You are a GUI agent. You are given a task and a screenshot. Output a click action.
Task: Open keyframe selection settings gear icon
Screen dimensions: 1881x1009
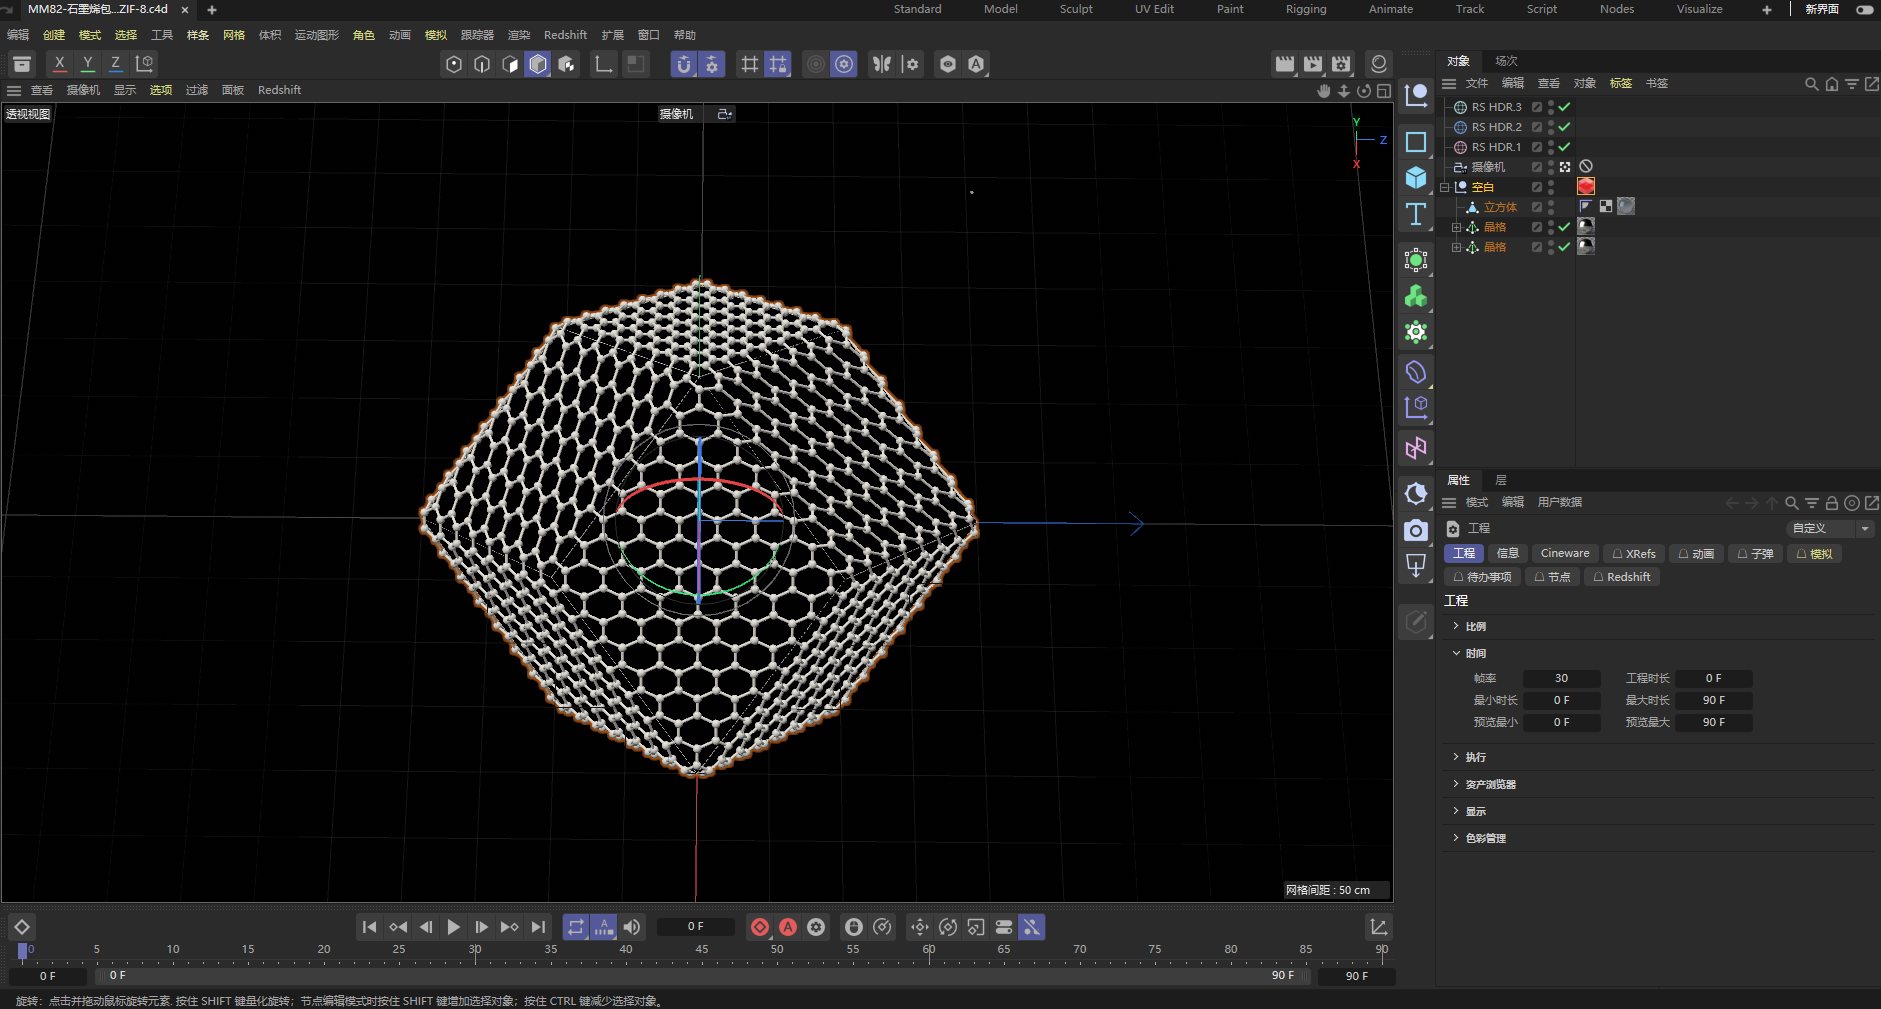point(816,927)
